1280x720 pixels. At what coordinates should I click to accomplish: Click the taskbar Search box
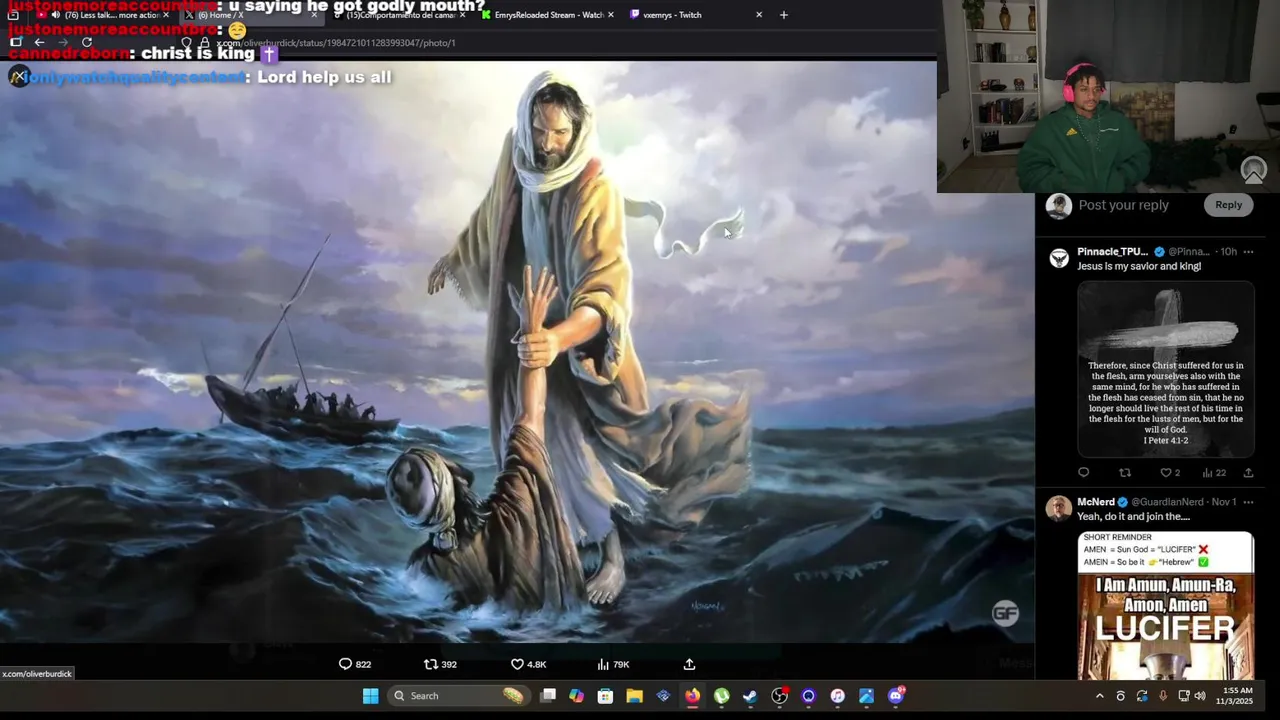coord(458,696)
